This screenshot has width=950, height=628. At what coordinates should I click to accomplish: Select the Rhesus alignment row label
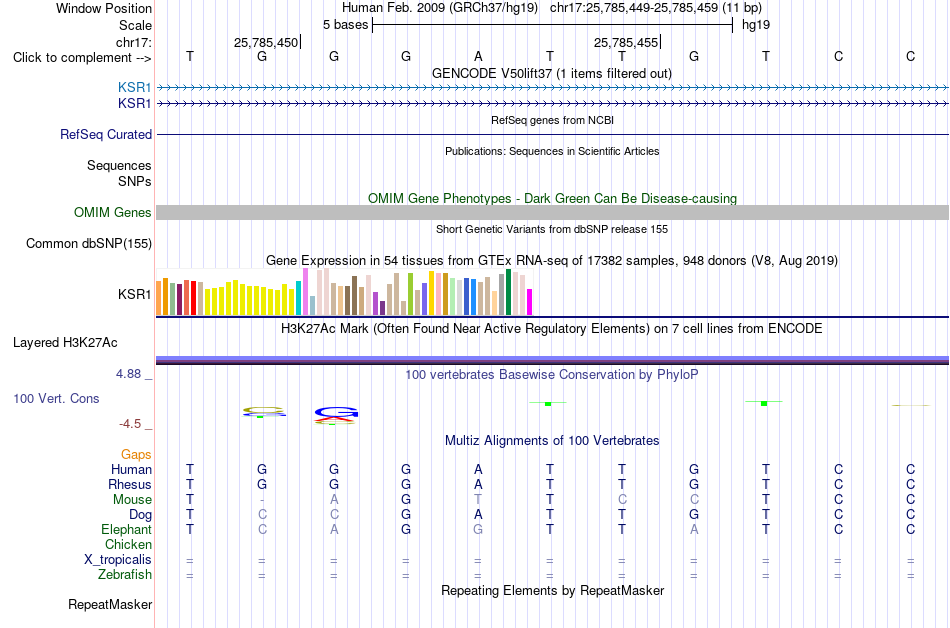tap(130, 485)
